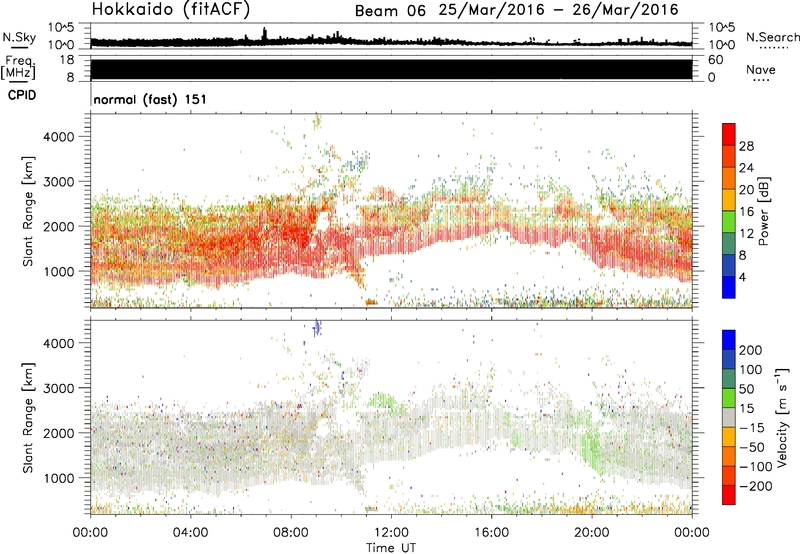Click the '4' tick on power colorbar
Screen dimensions: 800x554
pos(743,277)
